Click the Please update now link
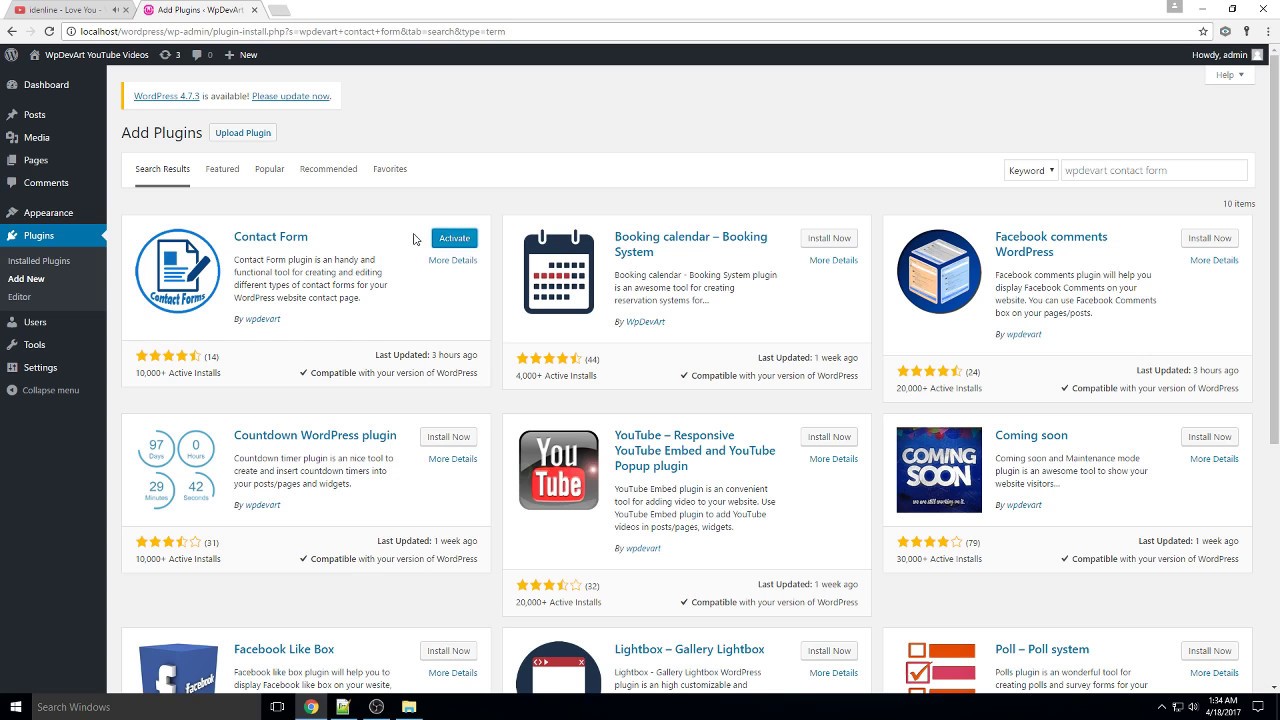 coord(290,96)
